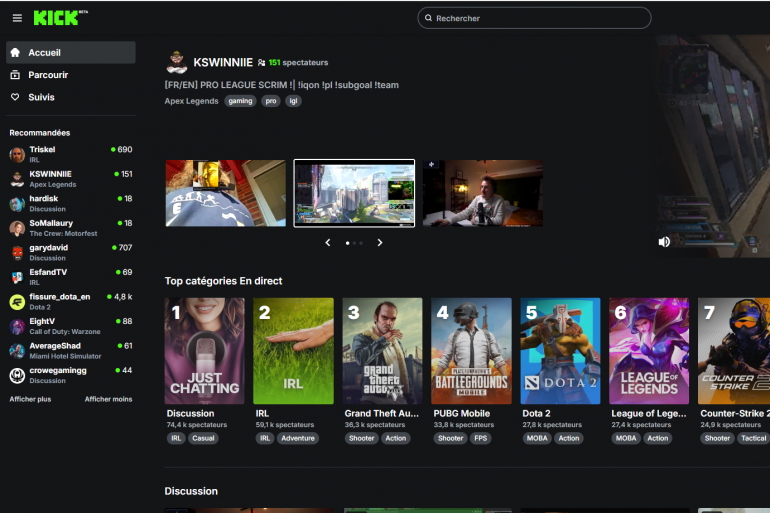Collapse recommended list with Afficher moins
The height and width of the screenshot is (513, 770).
point(108,399)
